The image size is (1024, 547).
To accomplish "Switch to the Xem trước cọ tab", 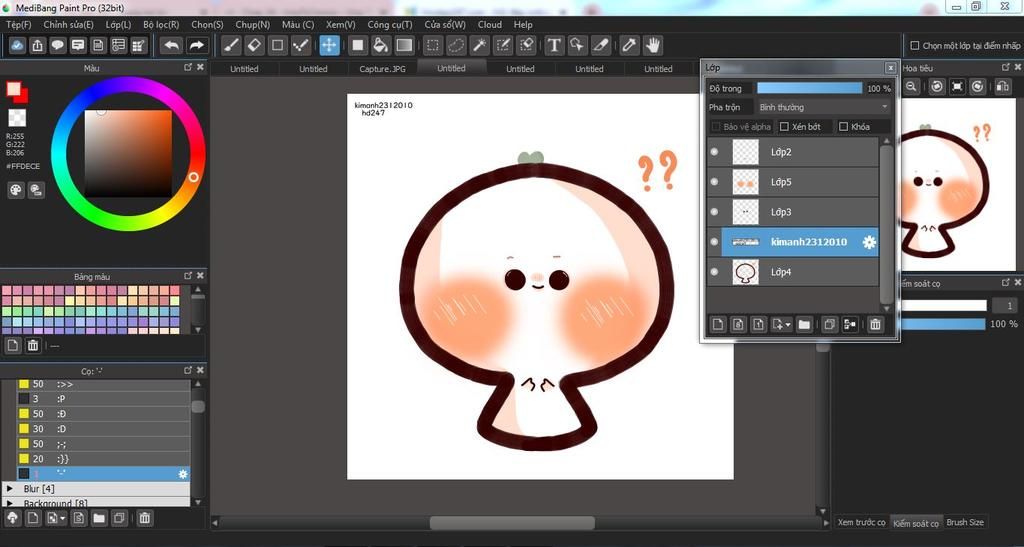I will coord(861,522).
